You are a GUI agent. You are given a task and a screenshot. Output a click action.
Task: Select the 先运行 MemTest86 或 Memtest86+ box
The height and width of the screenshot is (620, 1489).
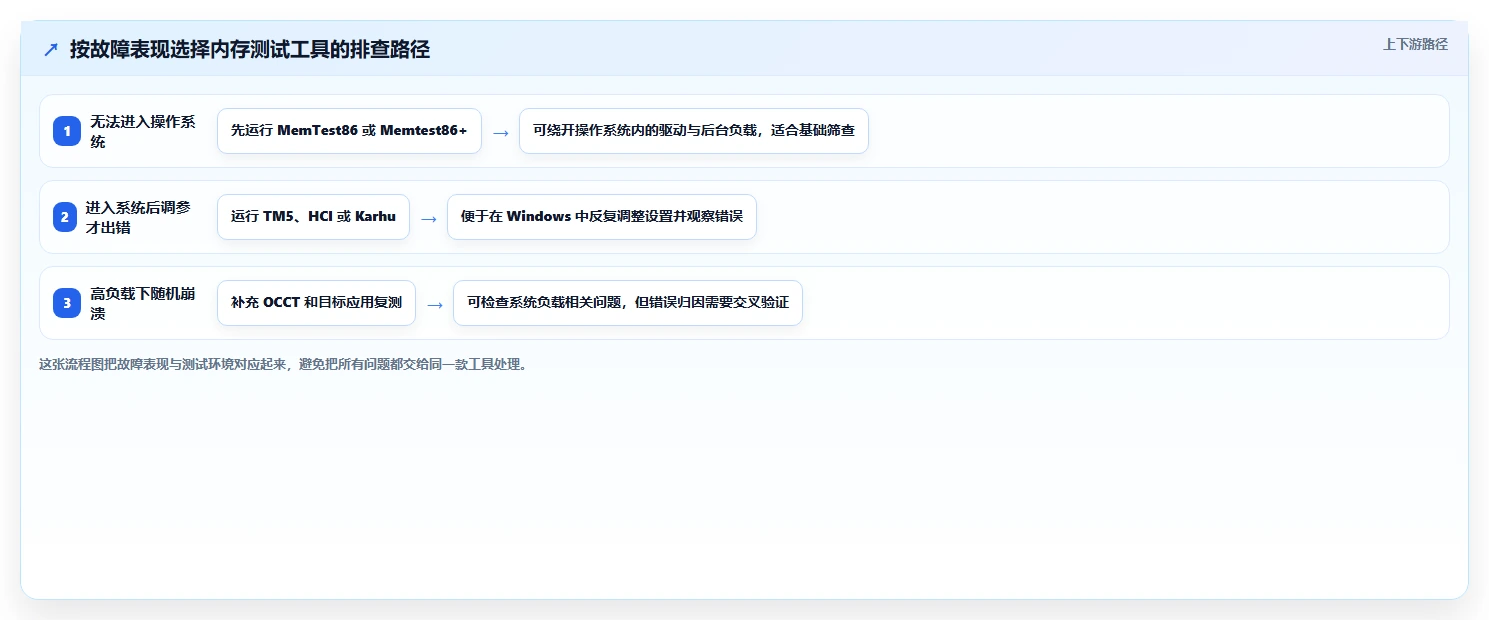click(349, 131)
